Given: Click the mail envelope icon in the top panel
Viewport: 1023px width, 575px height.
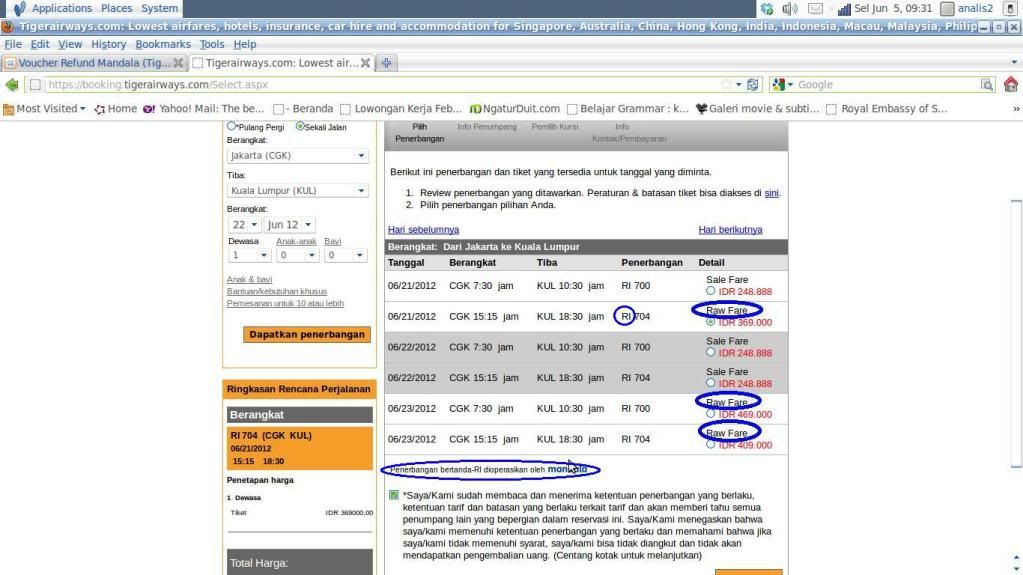Looking at the screenshot, I should point(816,8).
